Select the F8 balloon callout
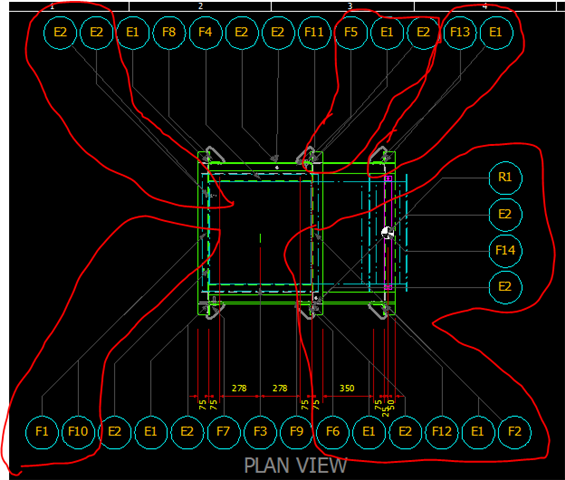 tap(169, 32)
